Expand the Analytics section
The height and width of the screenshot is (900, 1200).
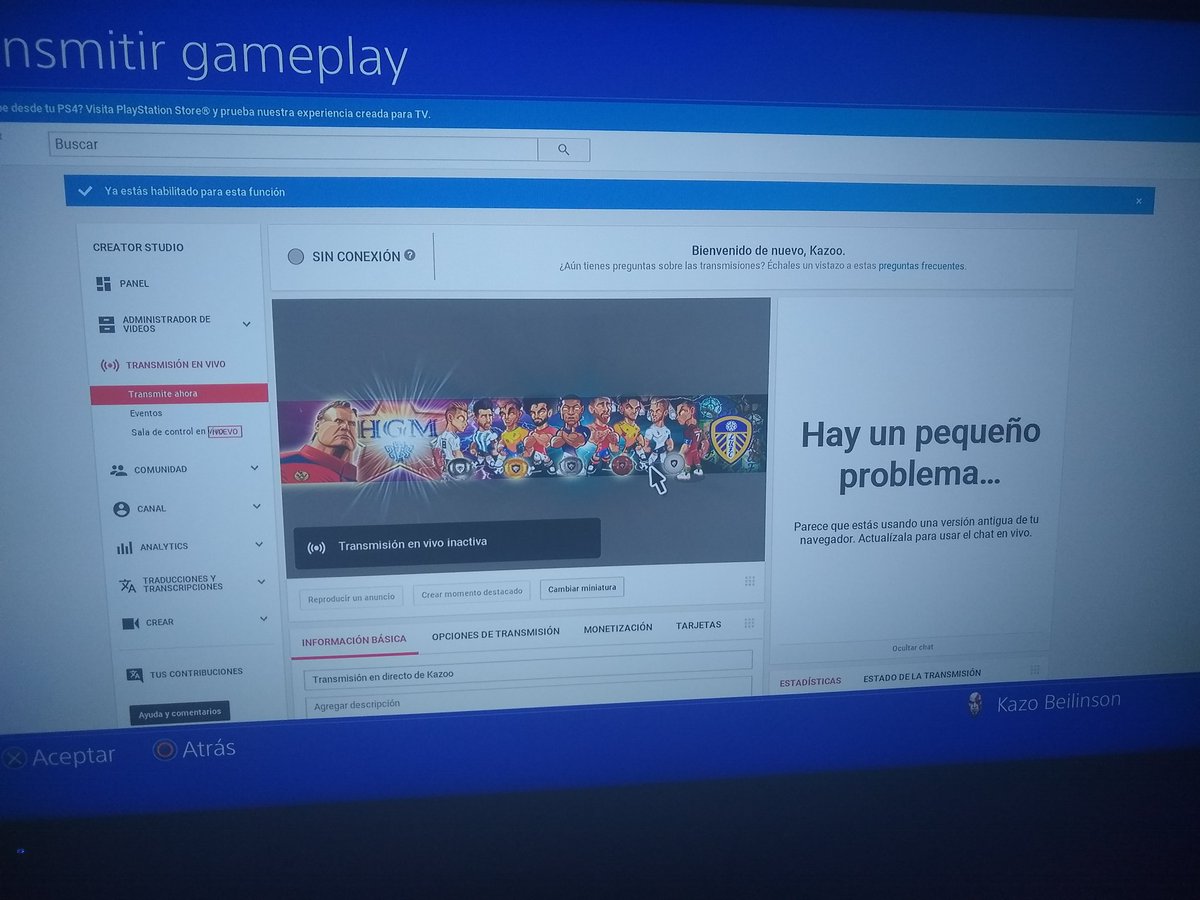(259, 545)
